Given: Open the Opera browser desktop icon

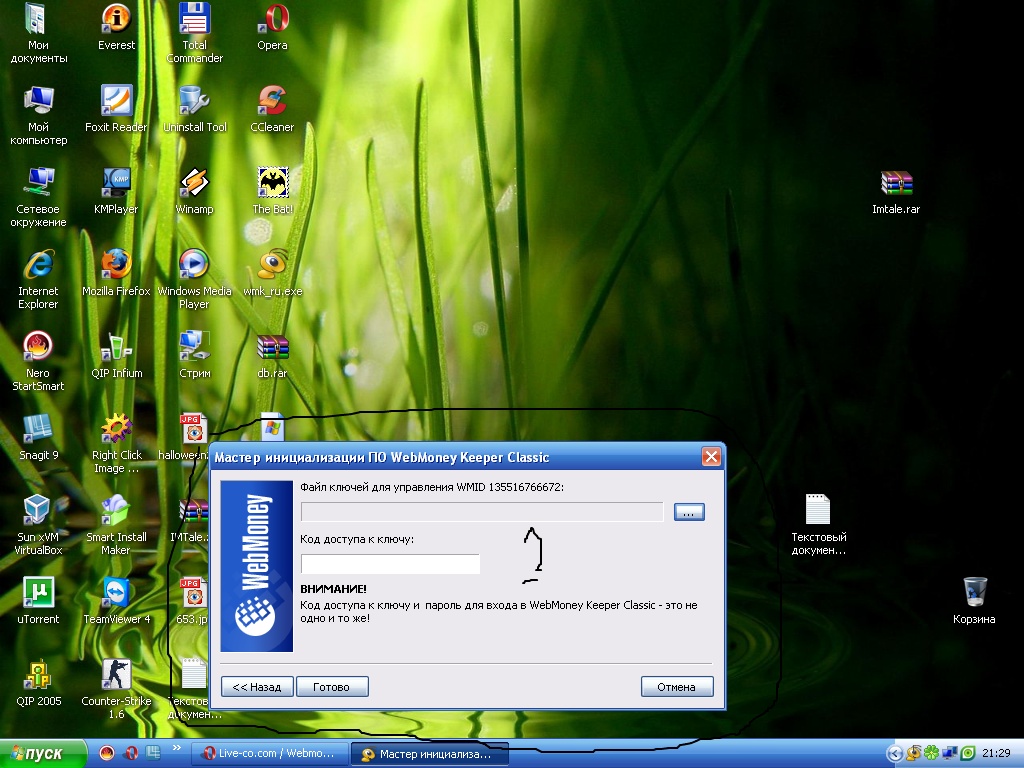Looking at the screenshot, I should pos(272,19).
